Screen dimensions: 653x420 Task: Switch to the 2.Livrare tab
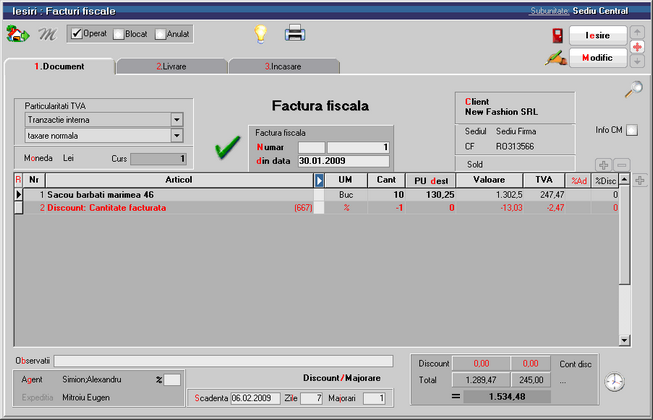[172, 67]
